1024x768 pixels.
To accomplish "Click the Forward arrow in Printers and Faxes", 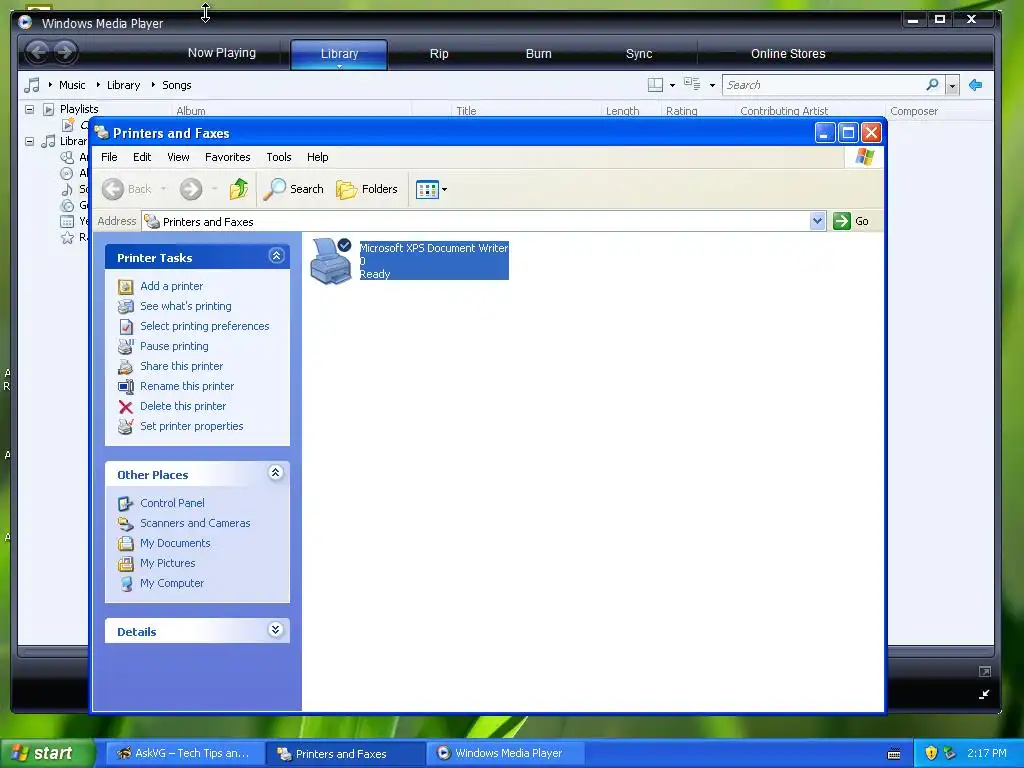I will click(191, 189).
